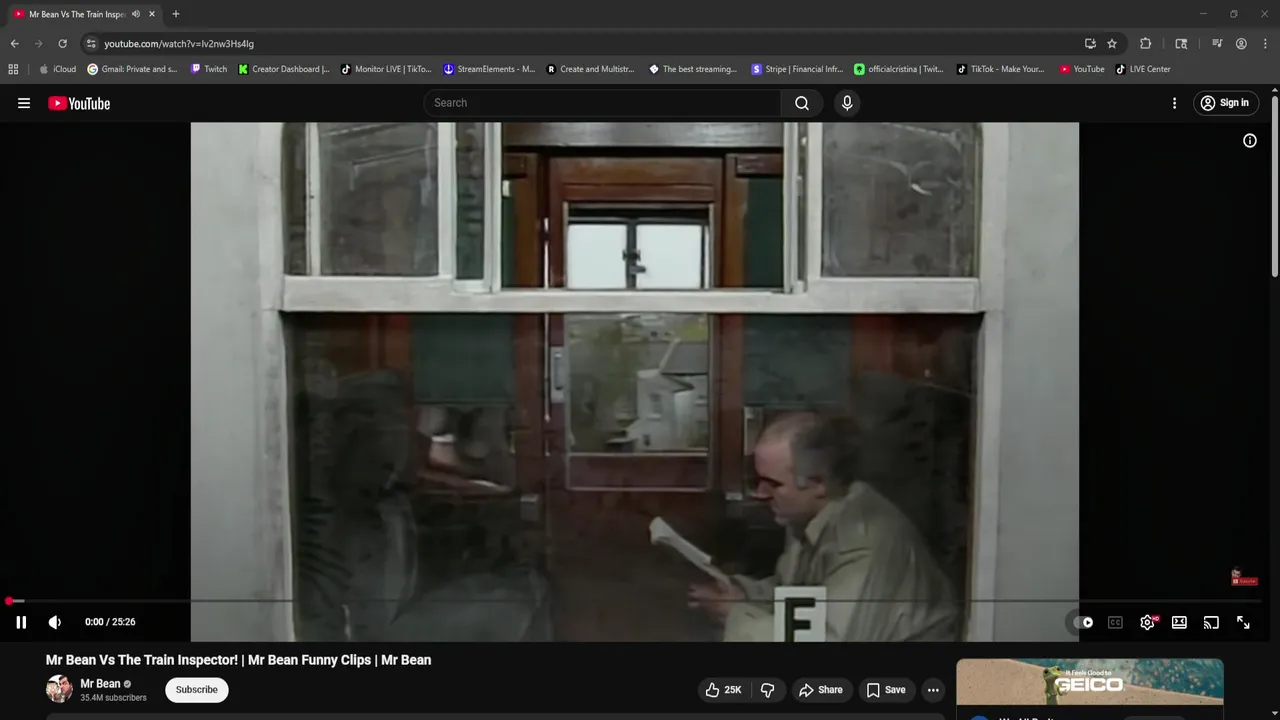Open the Create and Multistream bookmark
This screenshot has height=720, width=1280.
click(591, 69)
